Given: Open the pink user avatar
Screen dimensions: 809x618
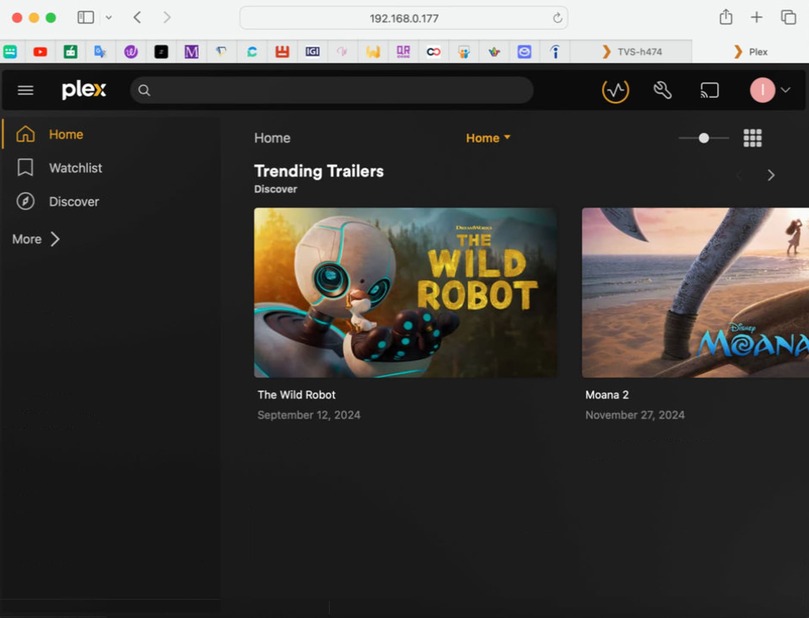Looking at the screenshot, I should (762, 90).
